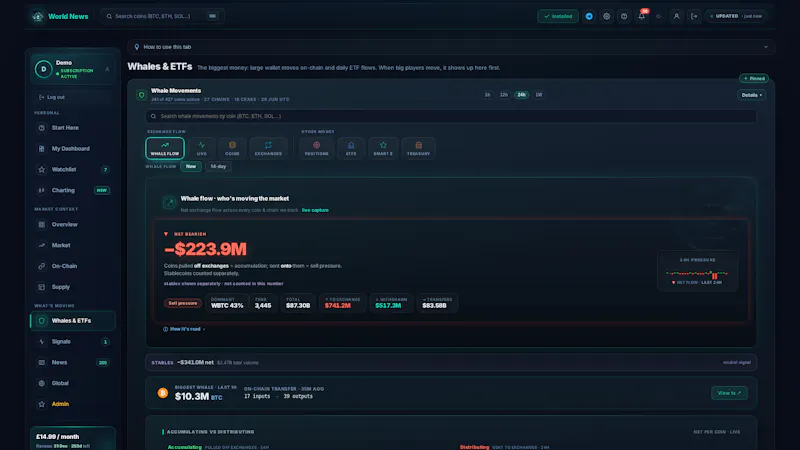Image resolution: width=800 pixels, height=450 pixels.
Task: Click the £14.99 / month subscription card
Action: tap(73, 438)
